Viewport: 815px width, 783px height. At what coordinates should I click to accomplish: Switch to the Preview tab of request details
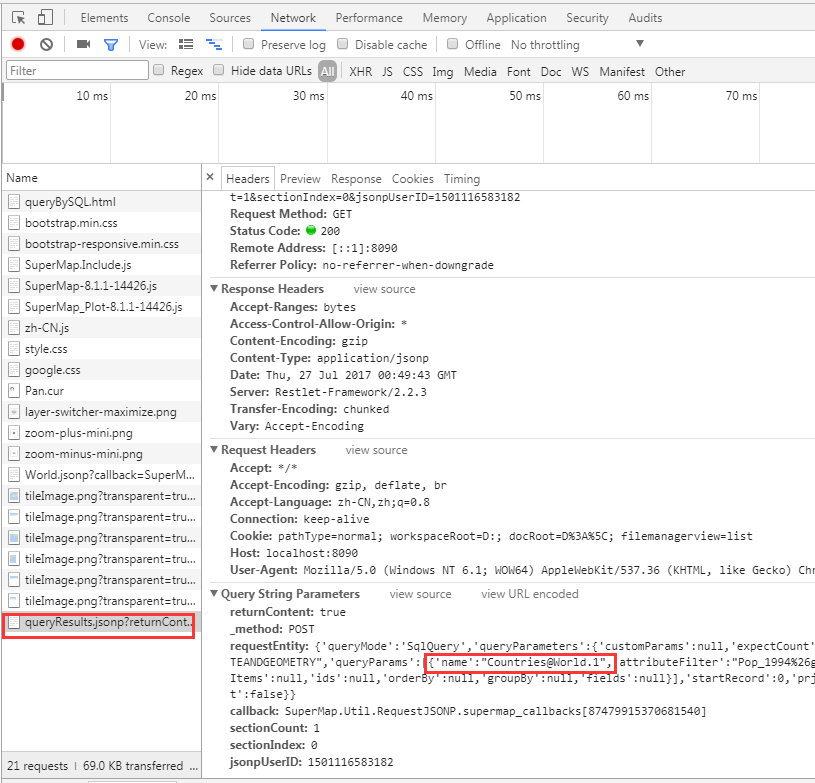[300, 179]
